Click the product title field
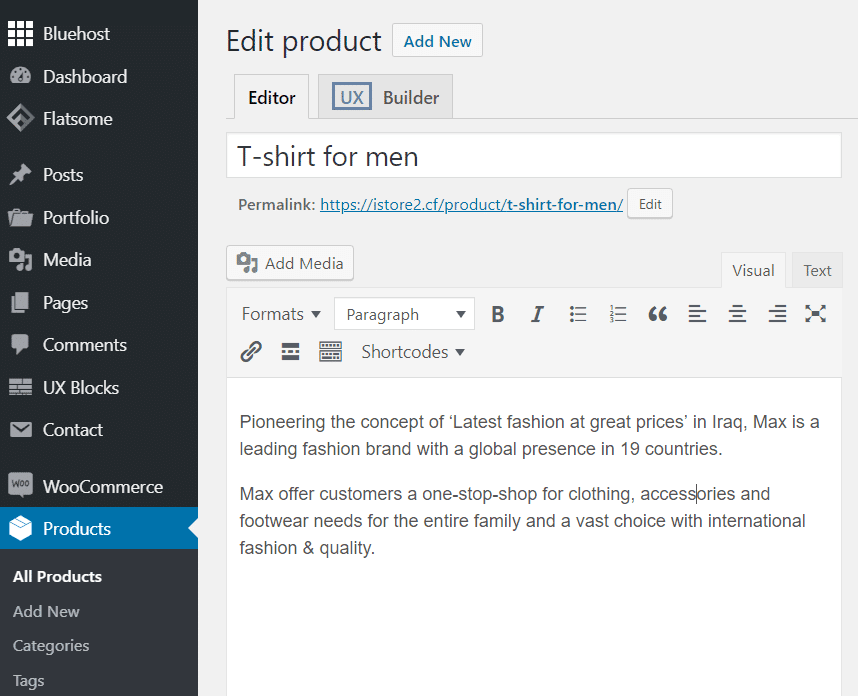 (x=534, y=155)
